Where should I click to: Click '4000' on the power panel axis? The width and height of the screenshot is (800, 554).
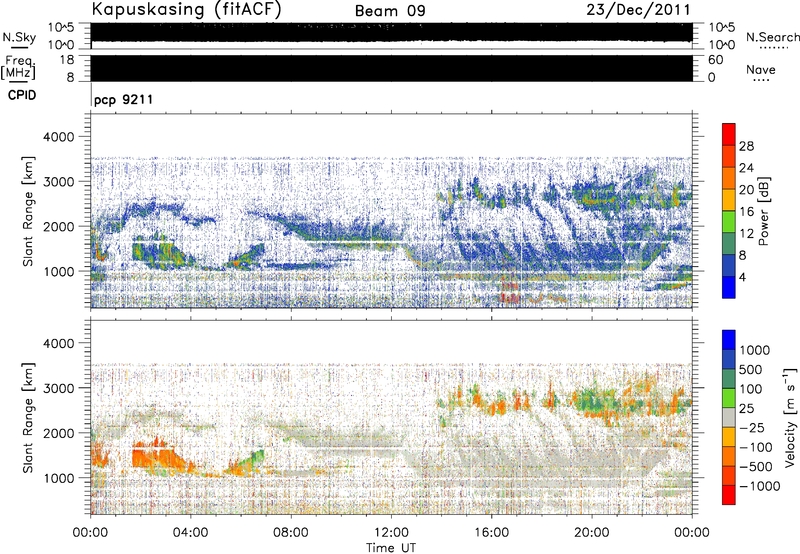click(58, 137)
